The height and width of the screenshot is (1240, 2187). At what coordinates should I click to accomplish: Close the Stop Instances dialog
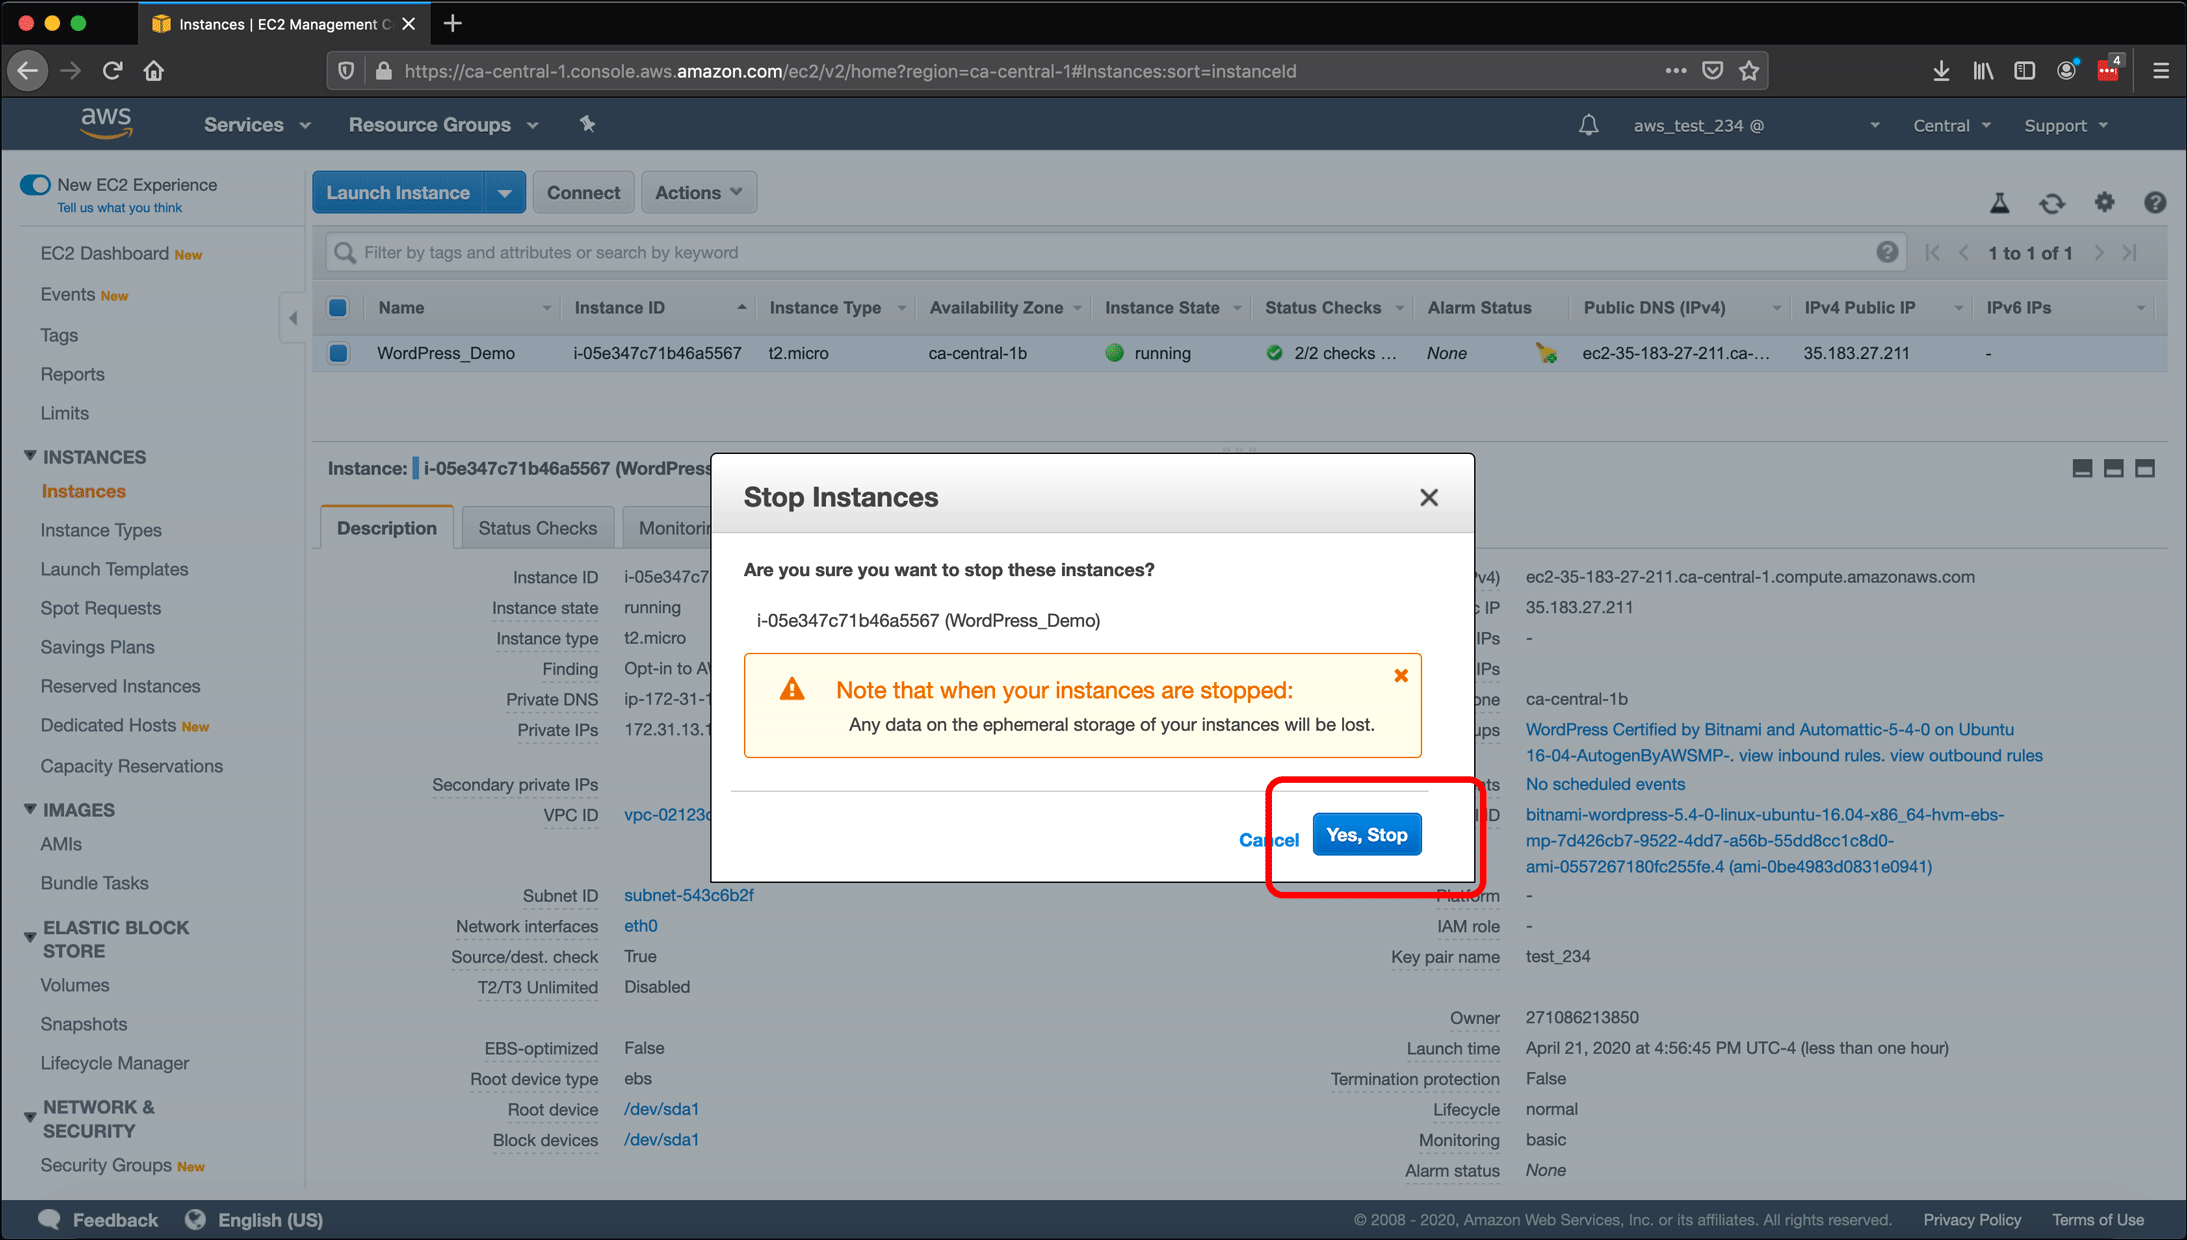click(1429, 497)
